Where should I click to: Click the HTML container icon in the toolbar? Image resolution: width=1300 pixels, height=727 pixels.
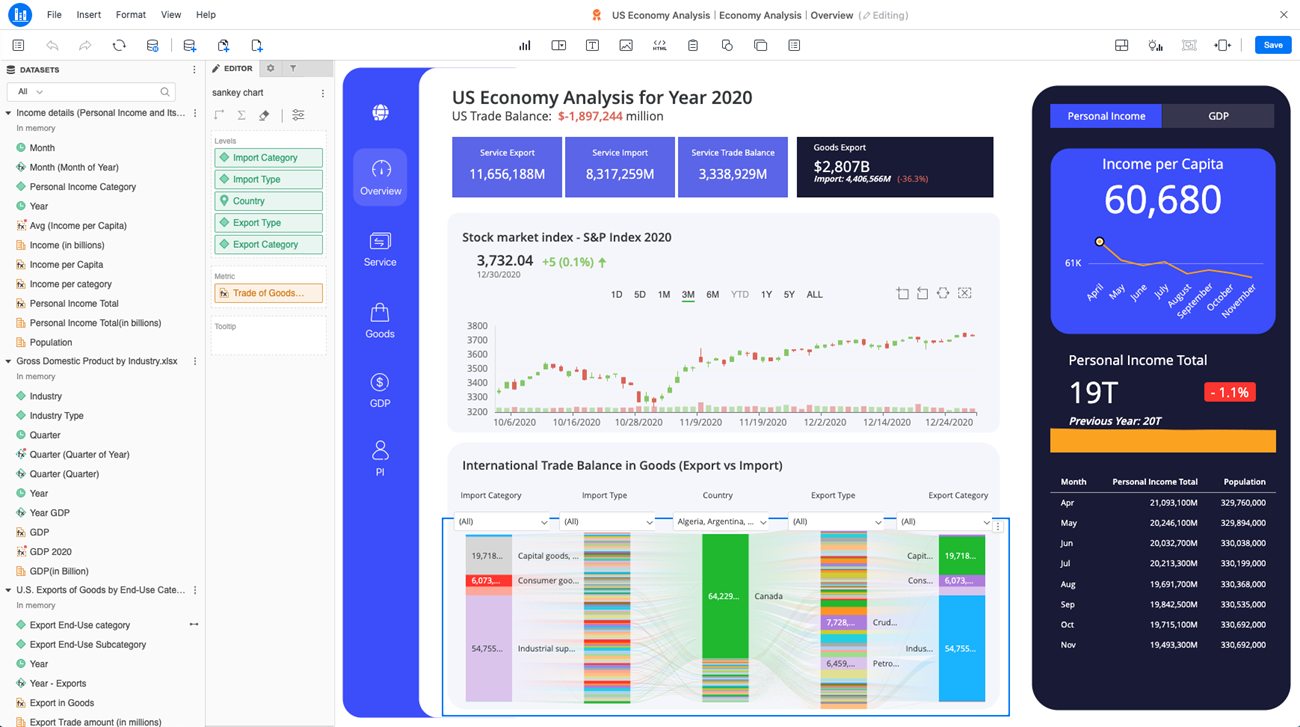659,46
